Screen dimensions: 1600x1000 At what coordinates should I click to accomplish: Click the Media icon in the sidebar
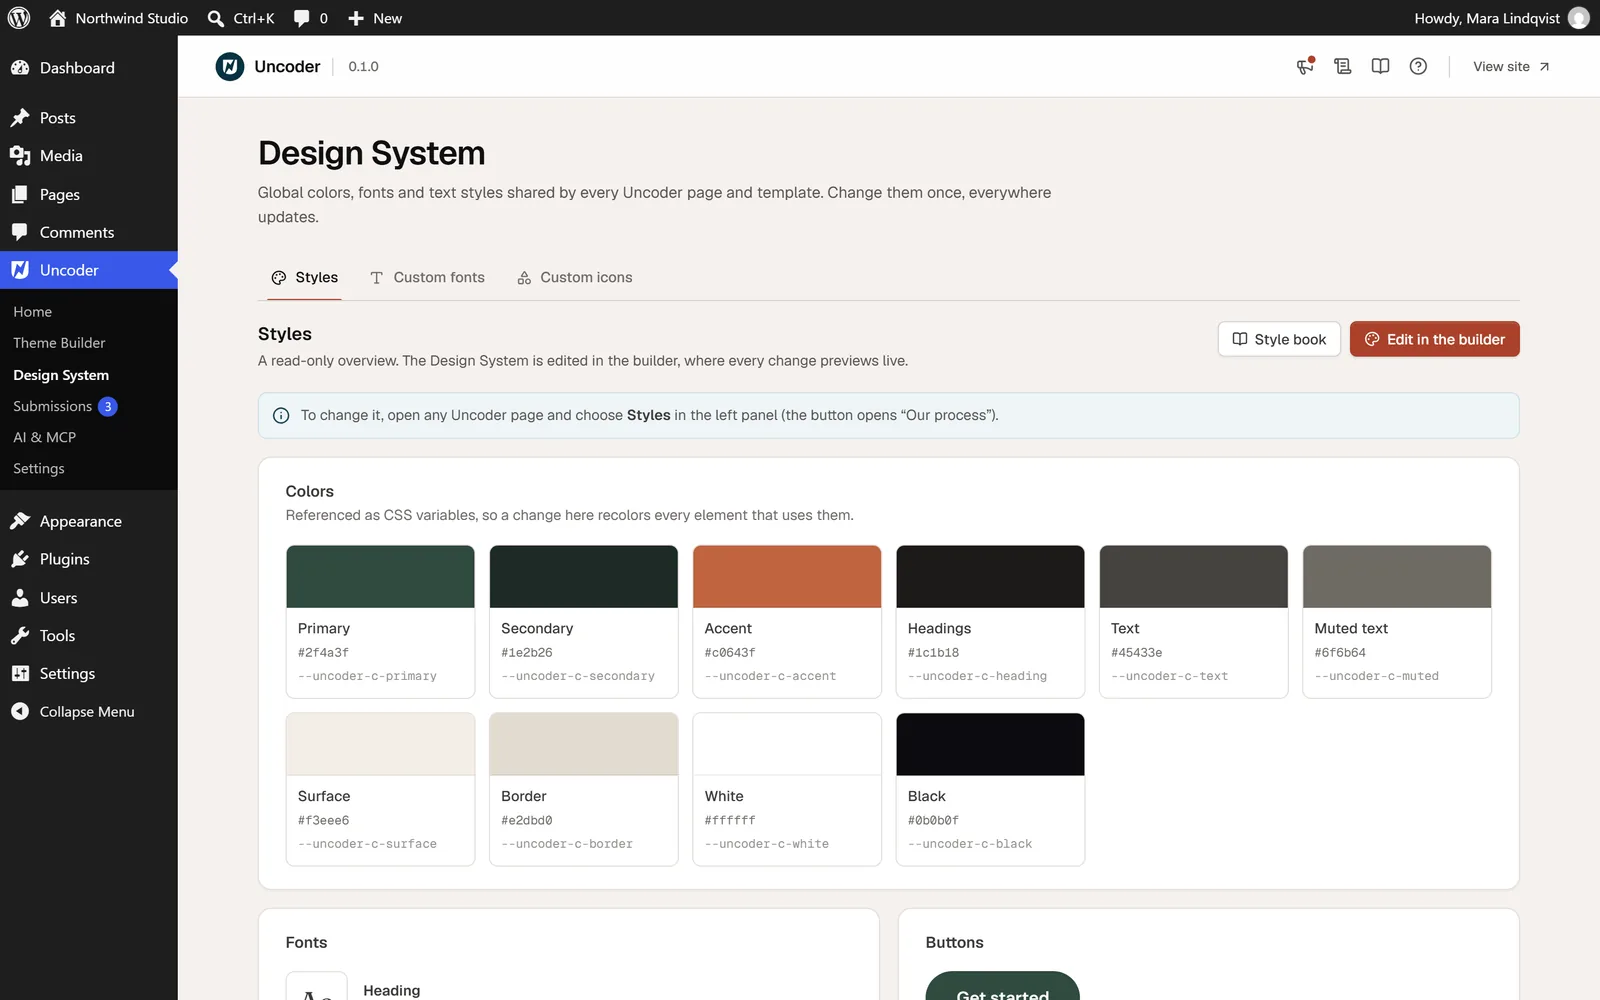coord(20,156)
